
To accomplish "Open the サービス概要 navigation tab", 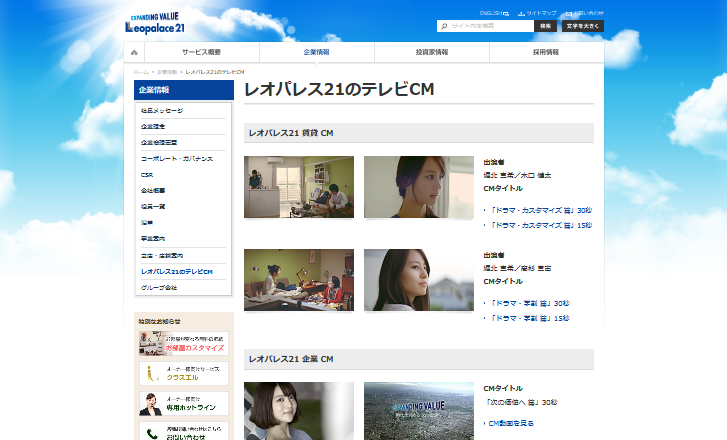I will coord(202,52).
